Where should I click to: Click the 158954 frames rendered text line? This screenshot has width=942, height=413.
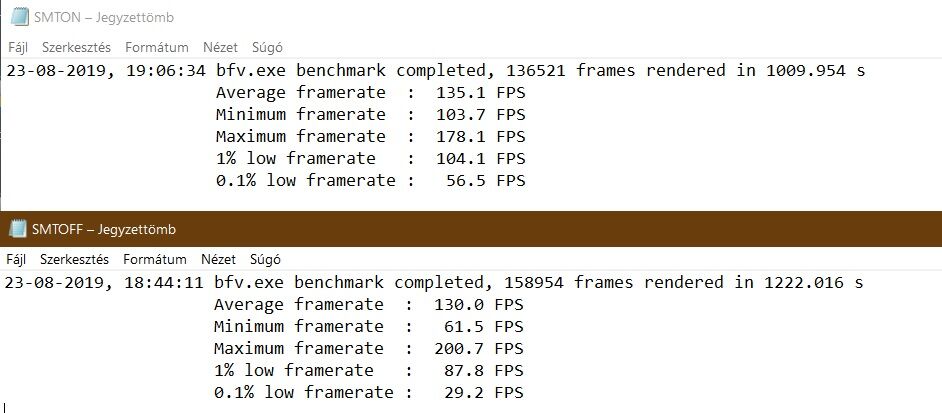coord(434,283)
